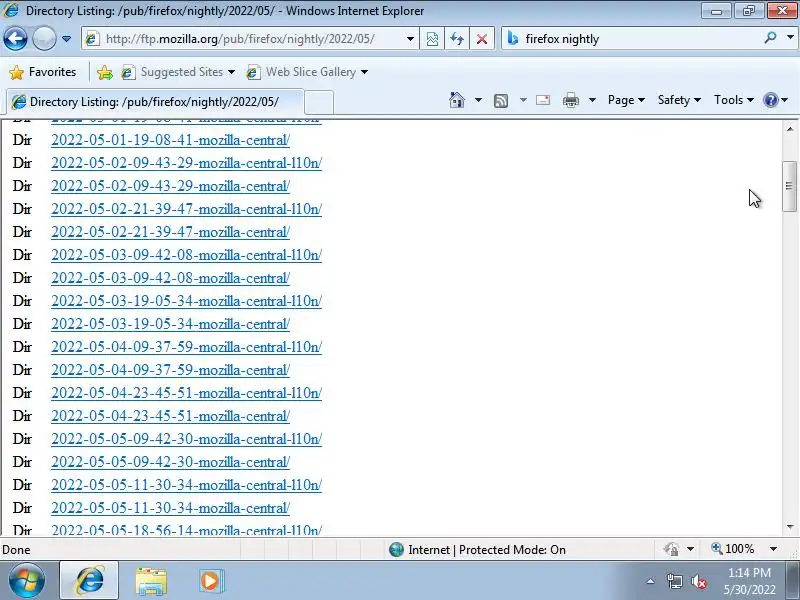Open the Favorites star button
Image resolution: width=800 pixels, height=600 pixels.
(43, 72)
